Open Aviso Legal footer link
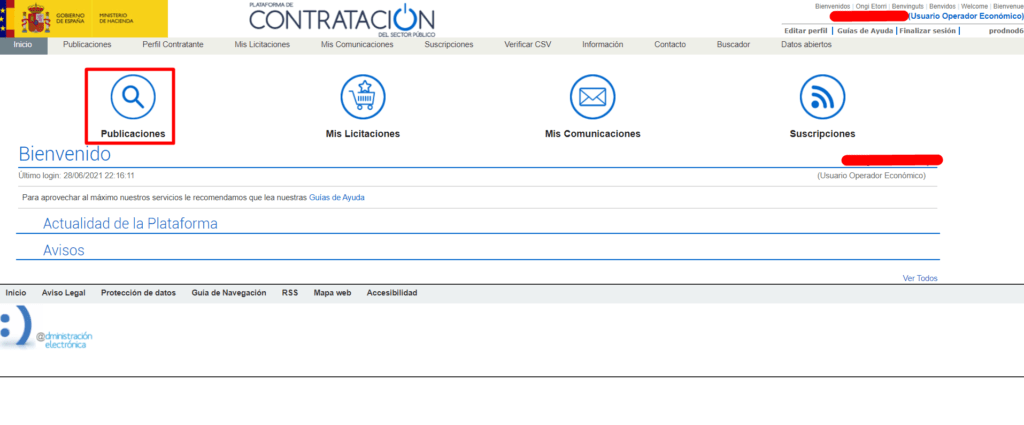The image size is (1024, 425). [x=63, y=293]
